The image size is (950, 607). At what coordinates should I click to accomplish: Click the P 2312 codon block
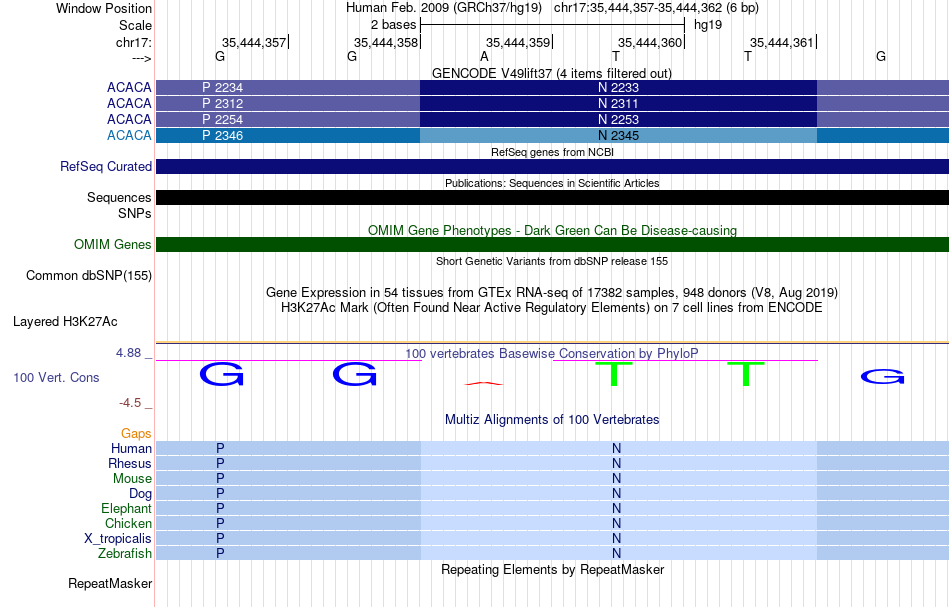pos(288,104)
